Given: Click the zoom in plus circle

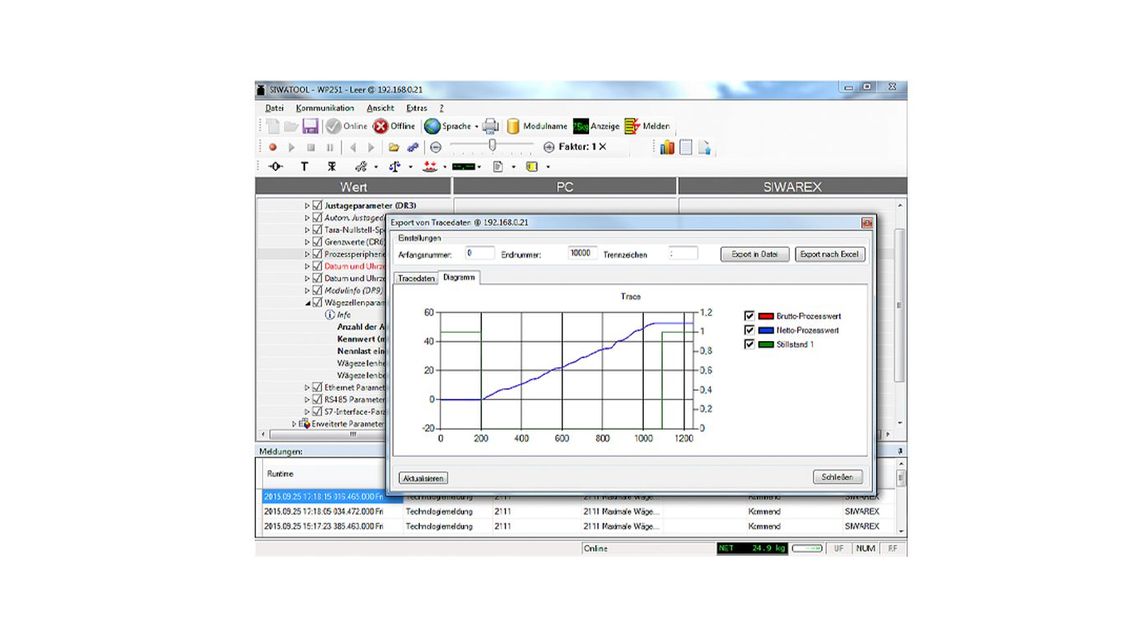Looking at the screenshot, I should click(x=549, y=147).
